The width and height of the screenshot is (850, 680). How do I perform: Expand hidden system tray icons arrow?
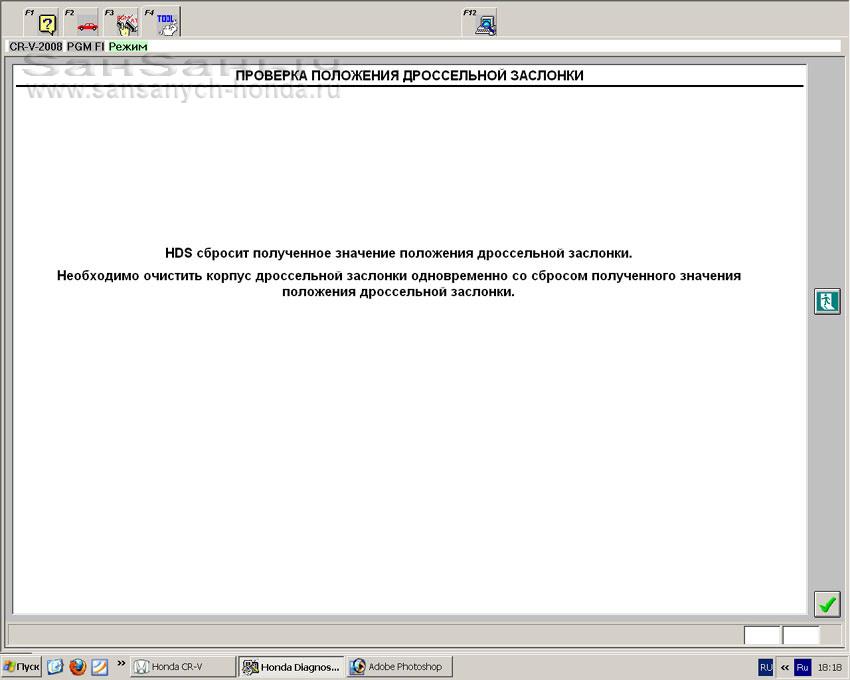(785, 667)
